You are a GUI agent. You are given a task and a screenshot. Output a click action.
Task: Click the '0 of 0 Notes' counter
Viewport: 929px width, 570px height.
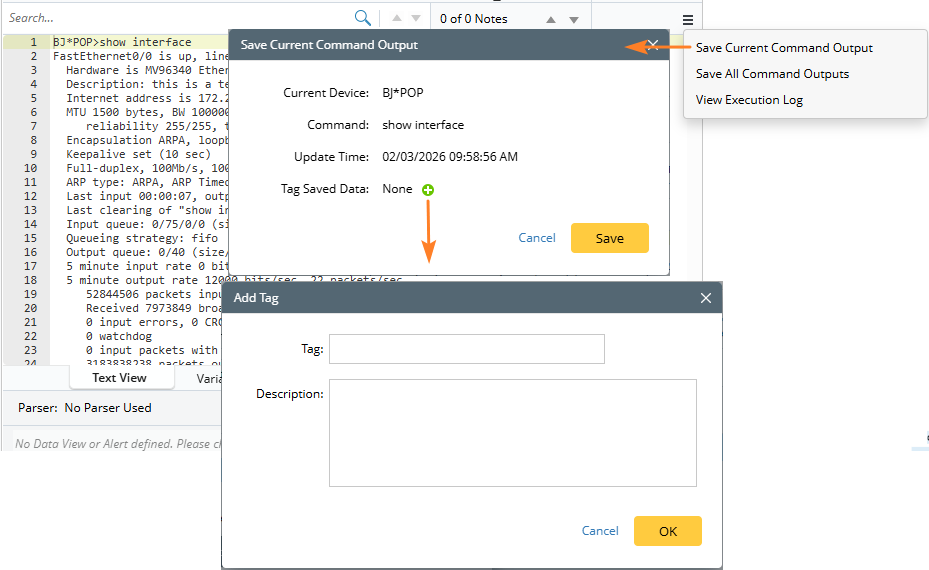pyautogui.click(x=473, y=19)
